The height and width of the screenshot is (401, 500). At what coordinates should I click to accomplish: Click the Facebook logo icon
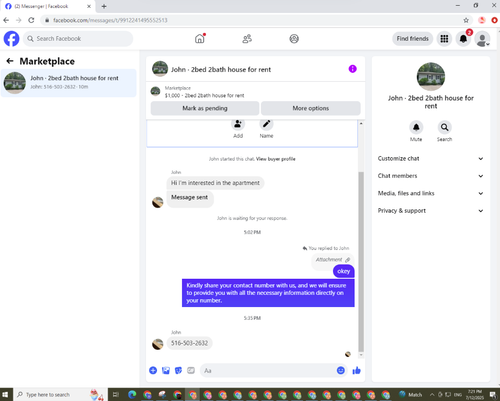coord(11,39)
